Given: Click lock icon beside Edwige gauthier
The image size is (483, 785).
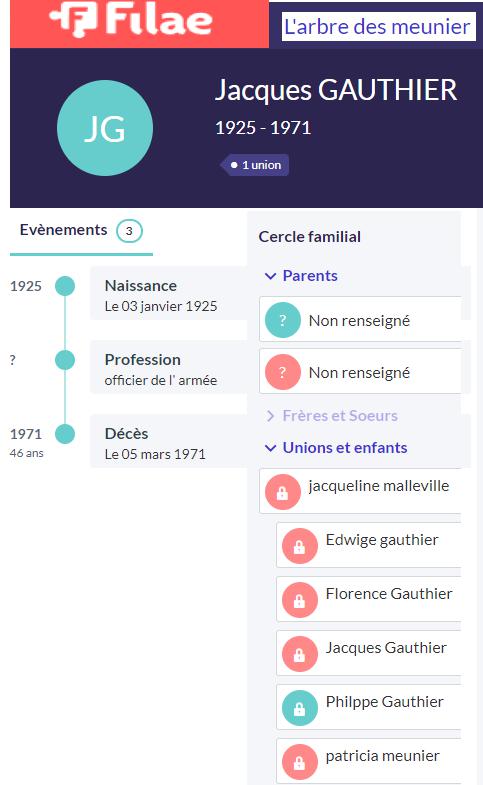Looking at the screenshot, I should pos(299,546).
